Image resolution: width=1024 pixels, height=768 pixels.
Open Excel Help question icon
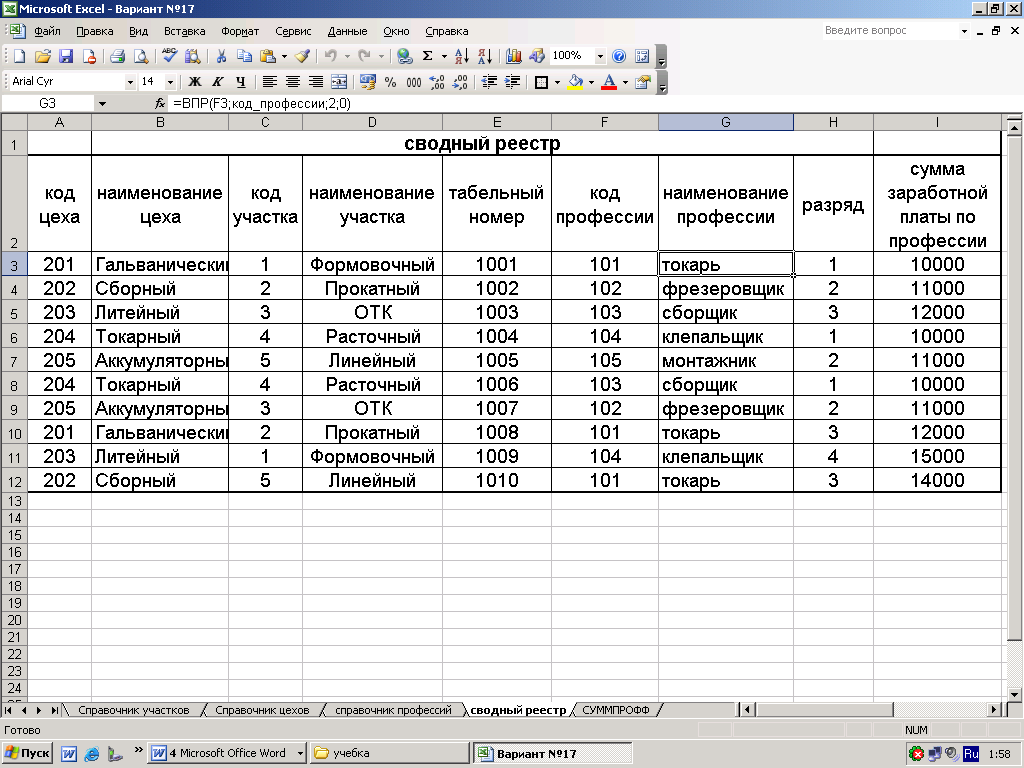[618, 56]
